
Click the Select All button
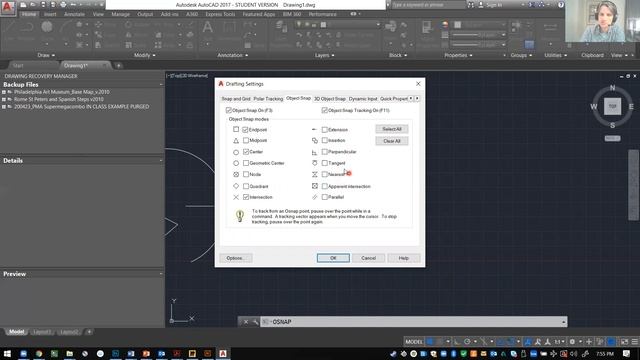(392, 129)
